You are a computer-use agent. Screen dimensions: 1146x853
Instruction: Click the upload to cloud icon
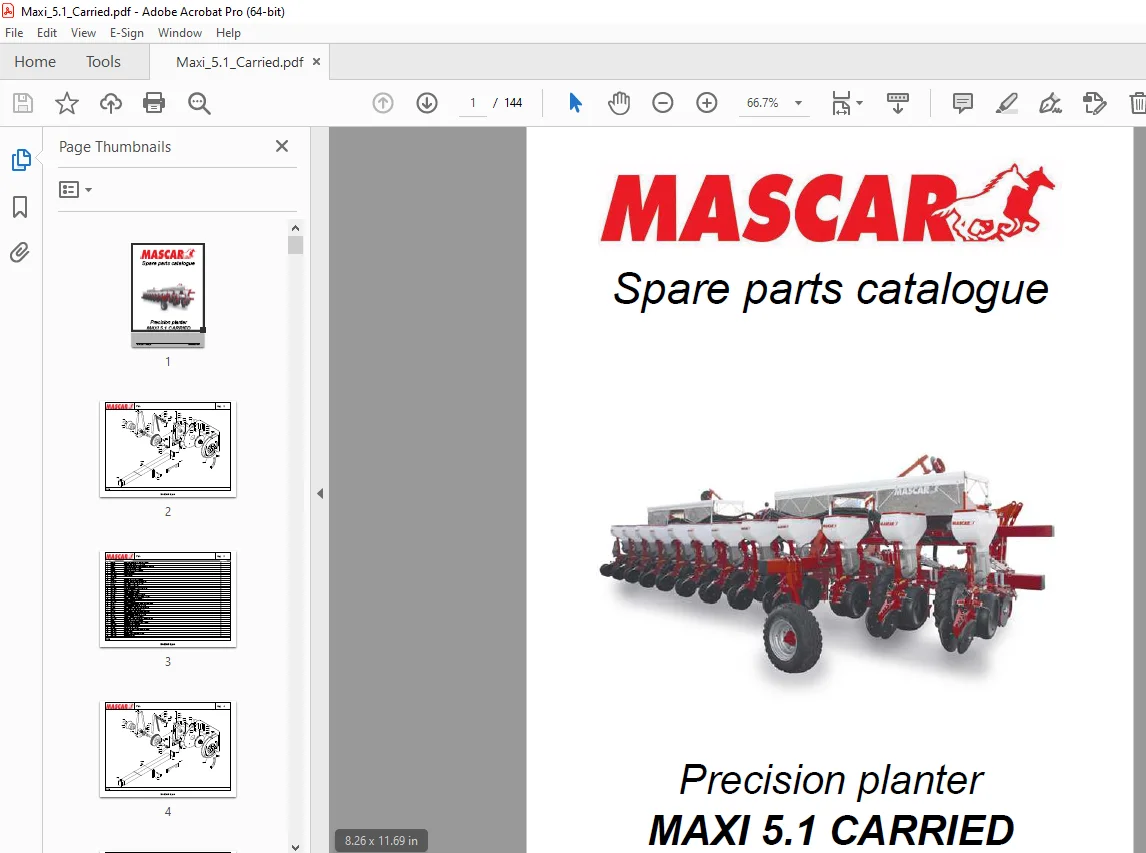click(x=110, y=103)
